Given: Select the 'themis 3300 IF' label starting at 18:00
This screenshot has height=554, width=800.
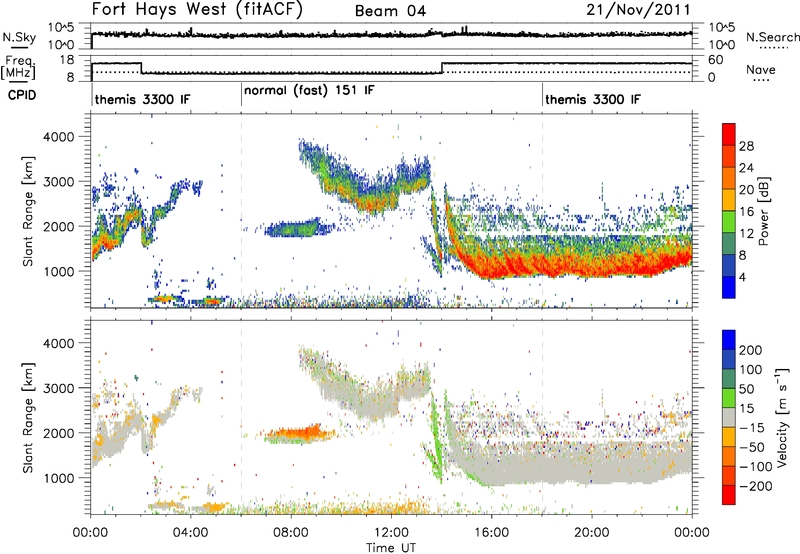Looking at the screenshot, I should (593, 99).
